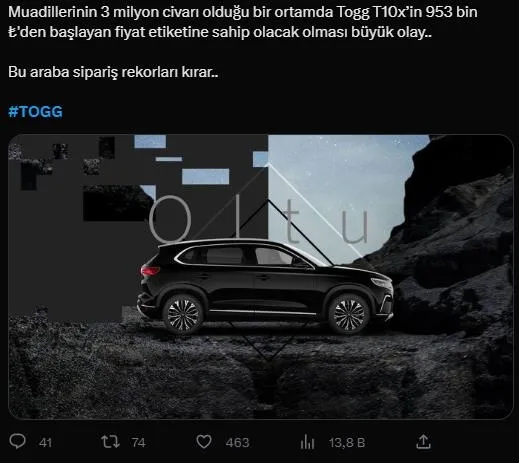519x463 pixels.
Task: Click the like count 463
Action: (x=237, y=443)
